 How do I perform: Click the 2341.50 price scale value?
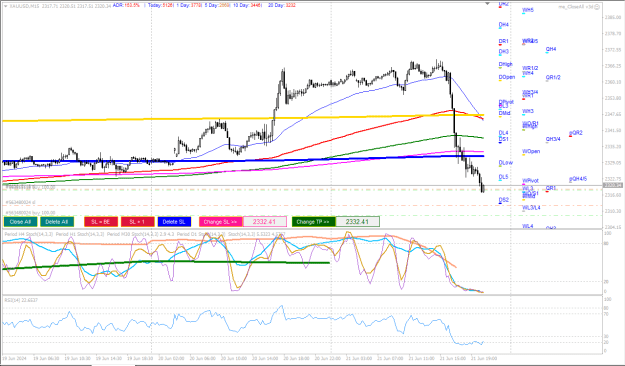tap(612, 130)
